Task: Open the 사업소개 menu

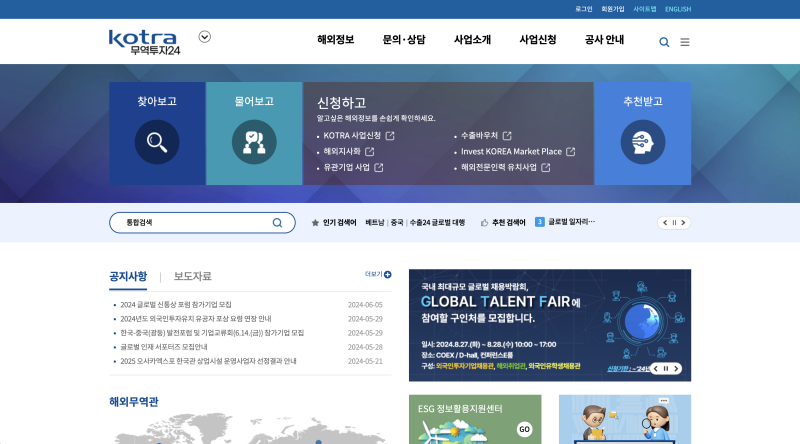Action: (x=472, y=40)
